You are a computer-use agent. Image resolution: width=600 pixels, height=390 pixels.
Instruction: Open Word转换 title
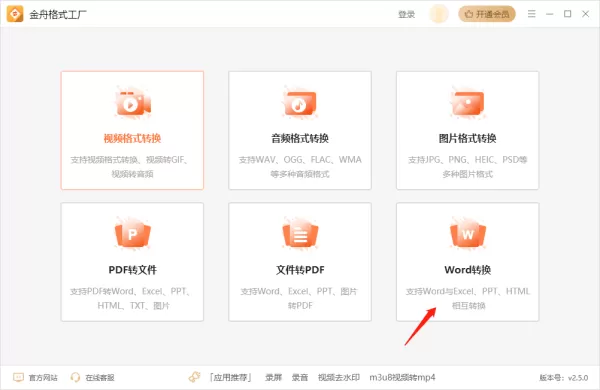click(468, 270)
